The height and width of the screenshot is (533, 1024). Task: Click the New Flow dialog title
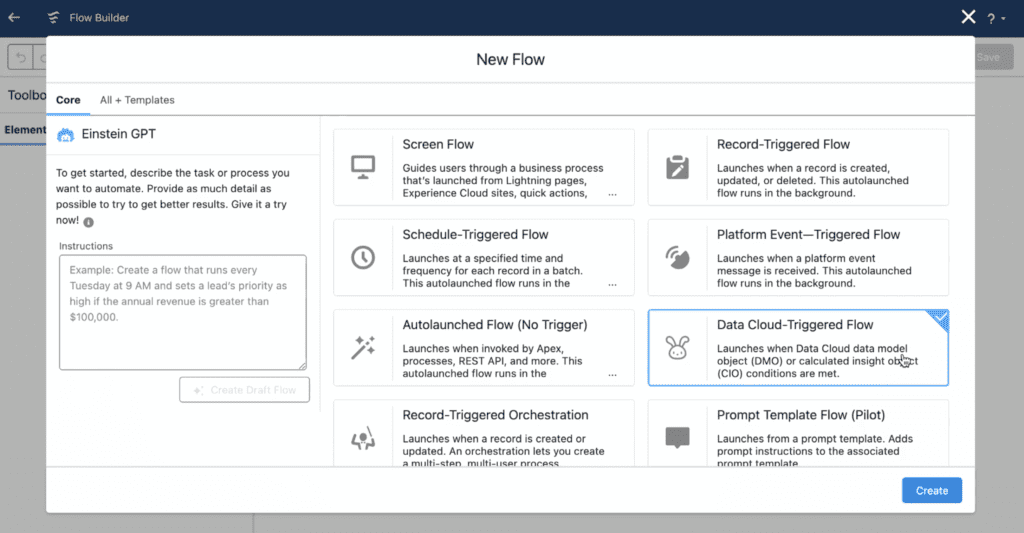(x=510, y=59)
